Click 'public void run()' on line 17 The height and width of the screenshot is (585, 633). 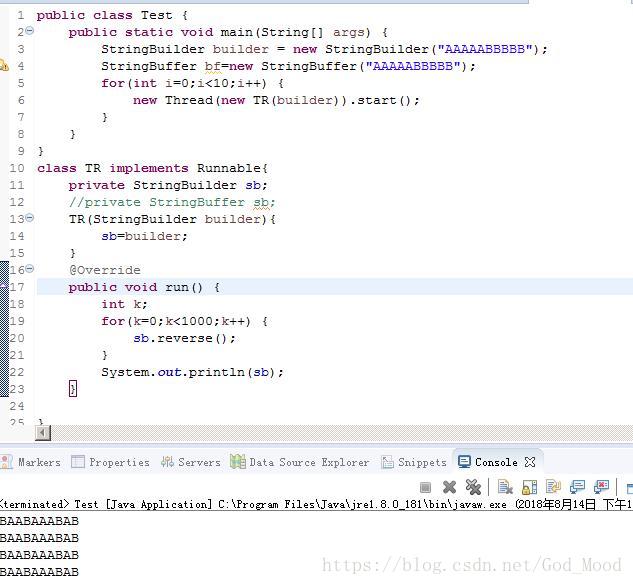pos(136,287)
